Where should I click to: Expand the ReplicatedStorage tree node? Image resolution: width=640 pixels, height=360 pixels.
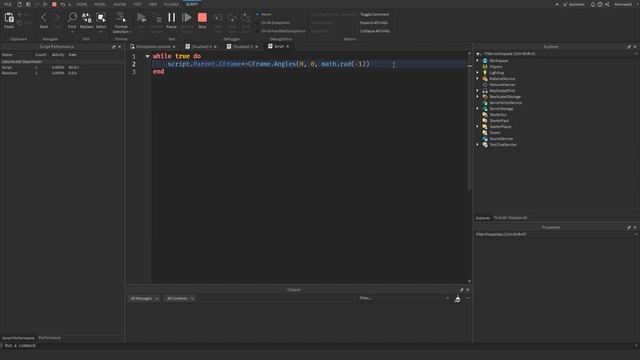click(x=478, y=97)
